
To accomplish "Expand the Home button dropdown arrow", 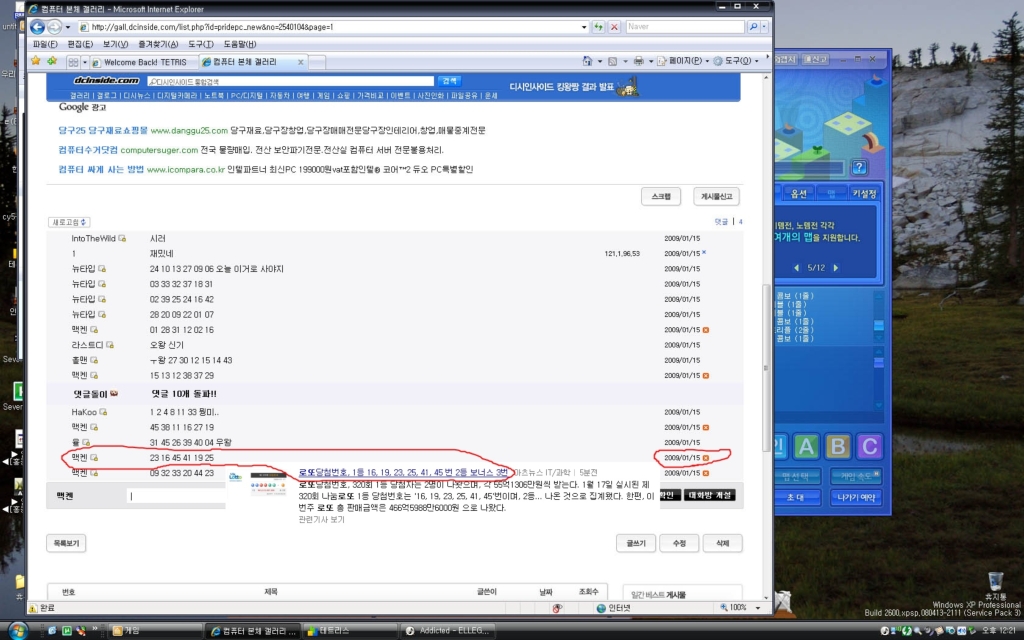I will (x=600, y=61).
